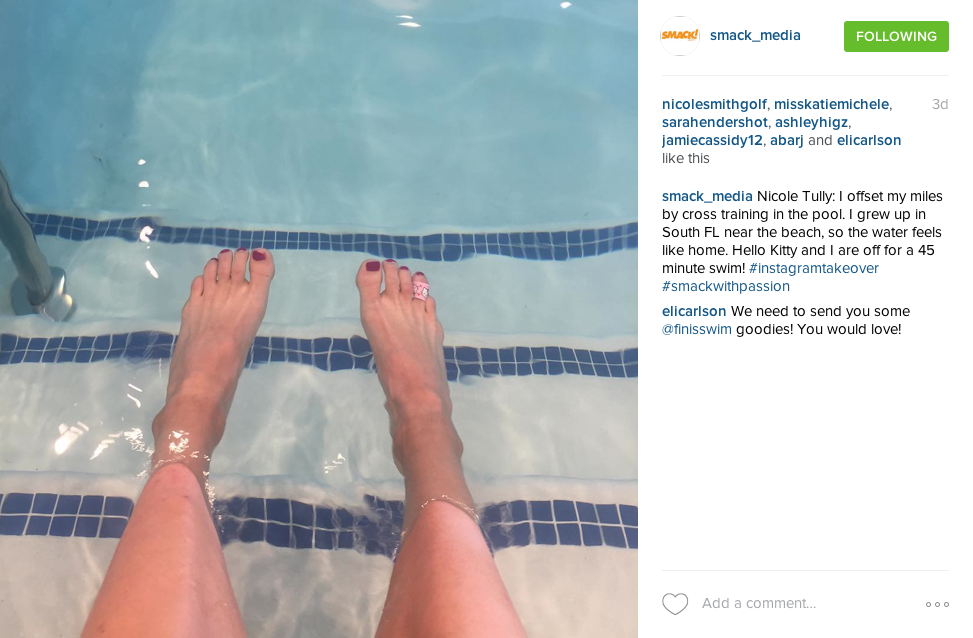Open smack_media profile from header
The image size is (973, 638).
(755, 35)
